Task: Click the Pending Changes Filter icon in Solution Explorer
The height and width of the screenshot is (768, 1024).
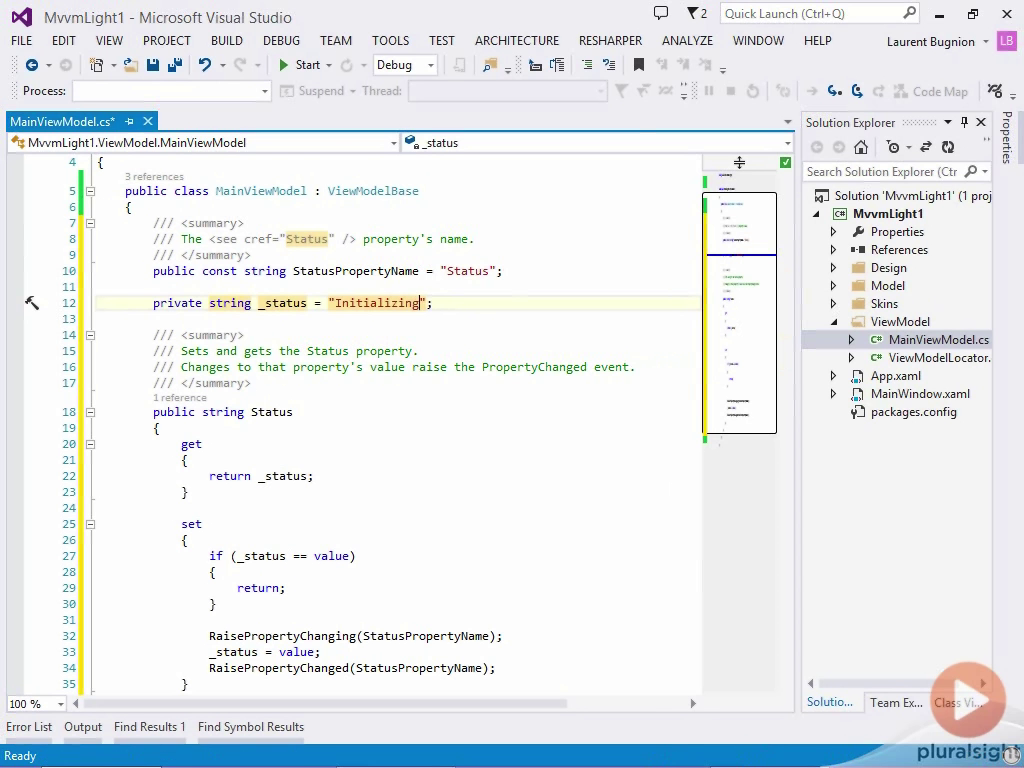Action: [893, 147]
